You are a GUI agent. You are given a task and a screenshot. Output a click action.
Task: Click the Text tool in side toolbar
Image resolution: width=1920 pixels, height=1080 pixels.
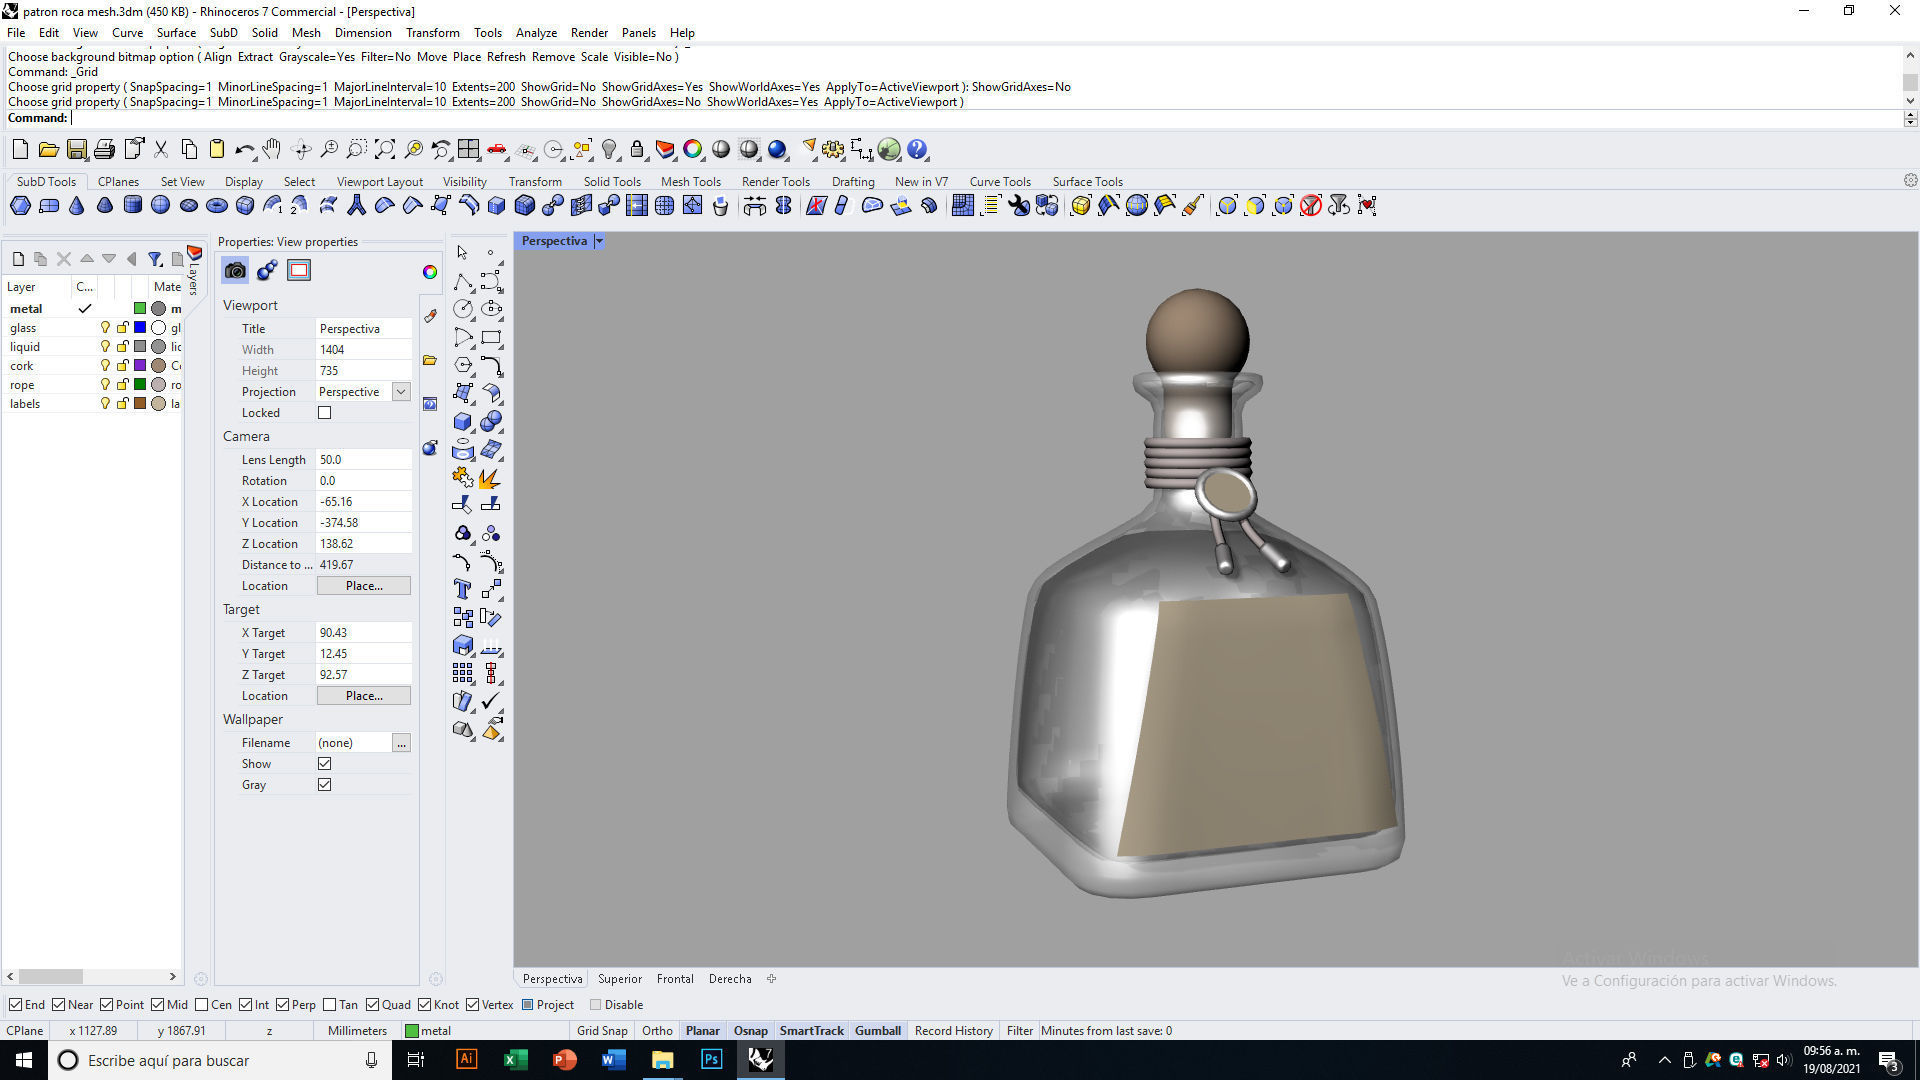[463, 589]
